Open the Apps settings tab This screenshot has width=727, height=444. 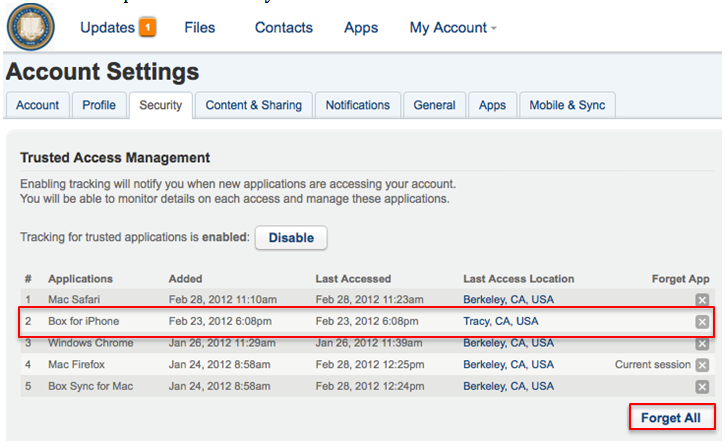click(492, 105)
